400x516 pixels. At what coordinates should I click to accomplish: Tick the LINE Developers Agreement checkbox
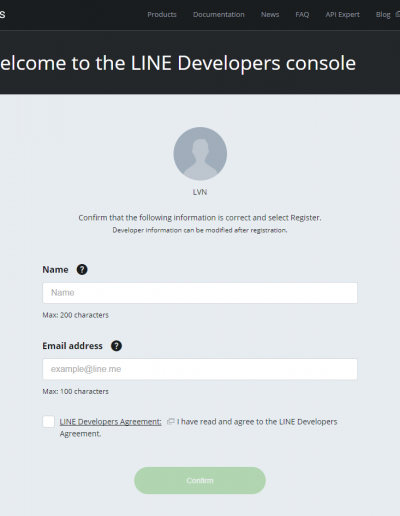coord(49,421)
